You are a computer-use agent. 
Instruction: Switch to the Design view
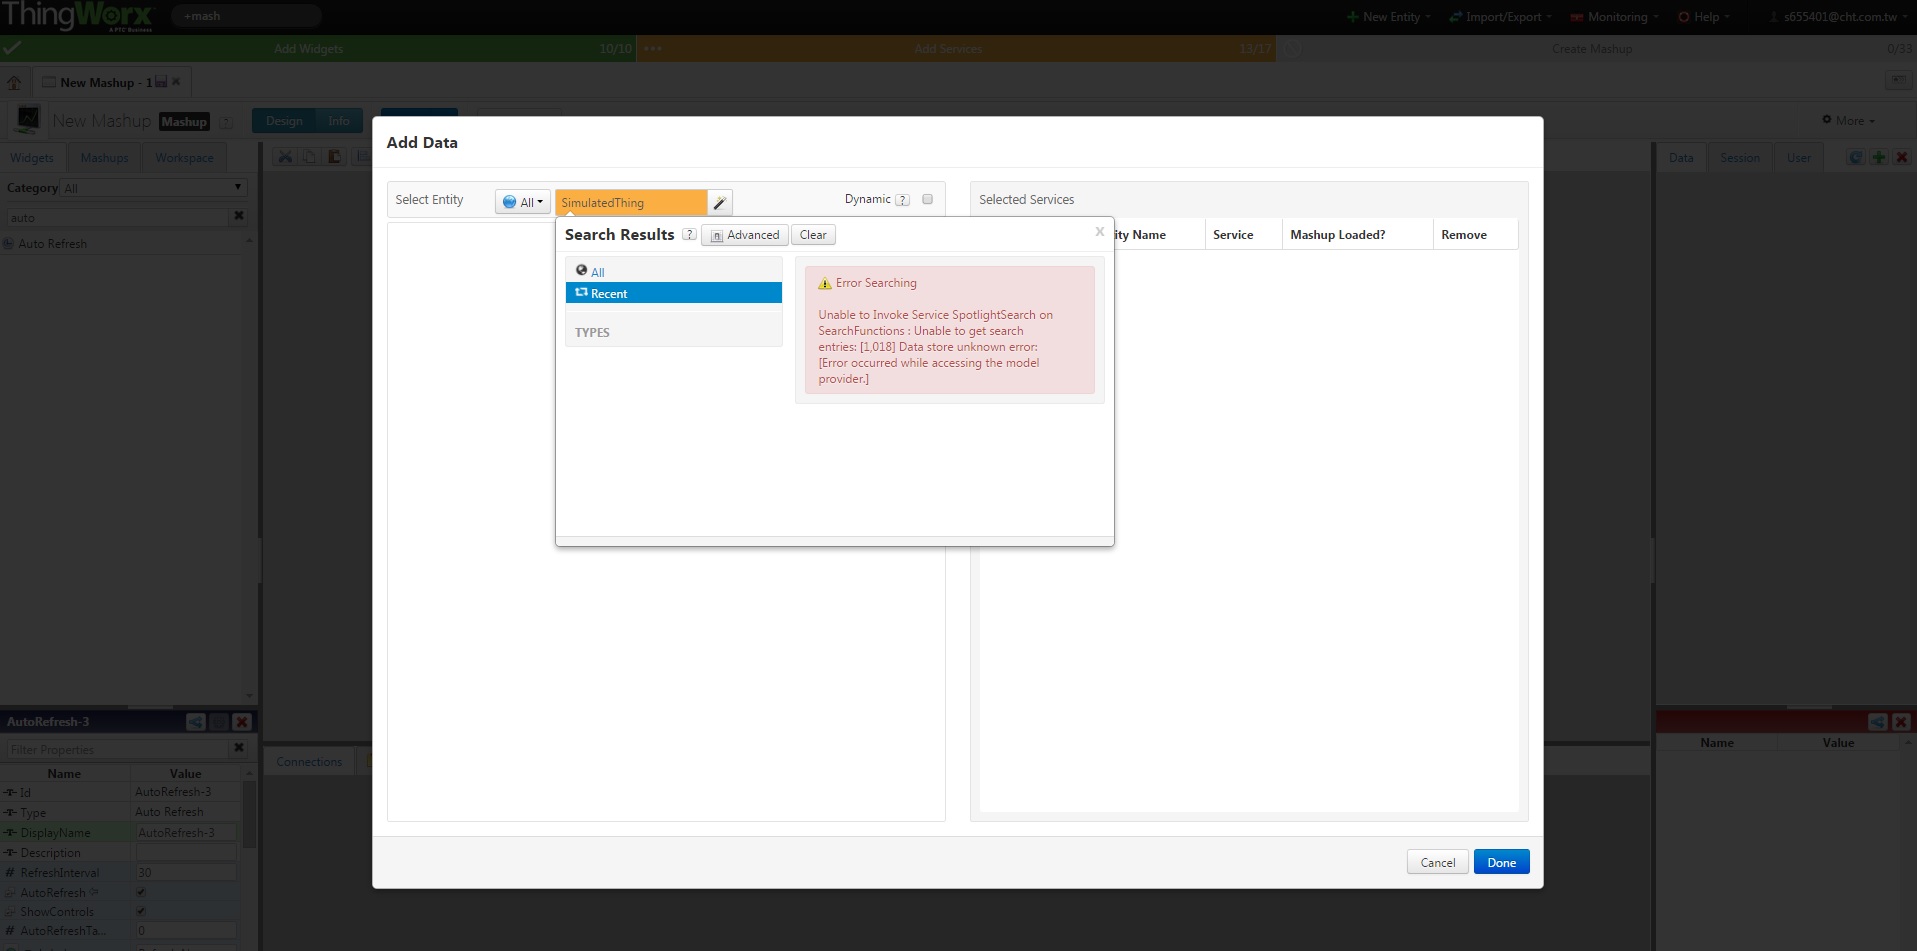click(284, 121)
